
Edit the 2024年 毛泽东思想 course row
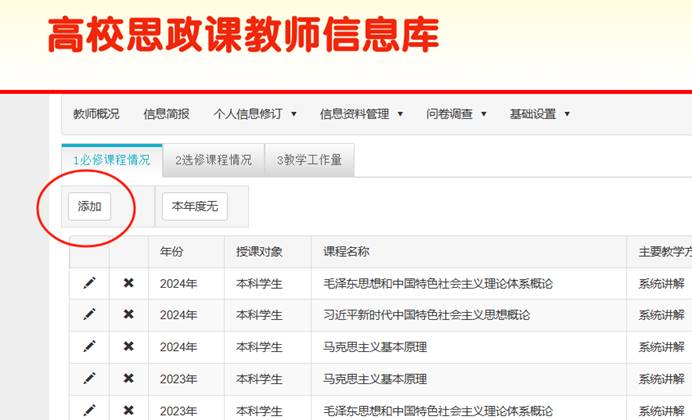[89, 283]
